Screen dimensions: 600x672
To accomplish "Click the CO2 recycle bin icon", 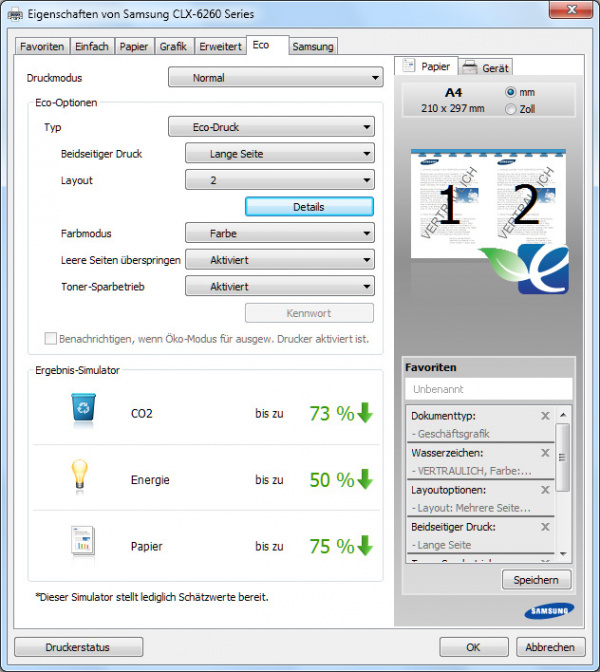I will [83, 411].
